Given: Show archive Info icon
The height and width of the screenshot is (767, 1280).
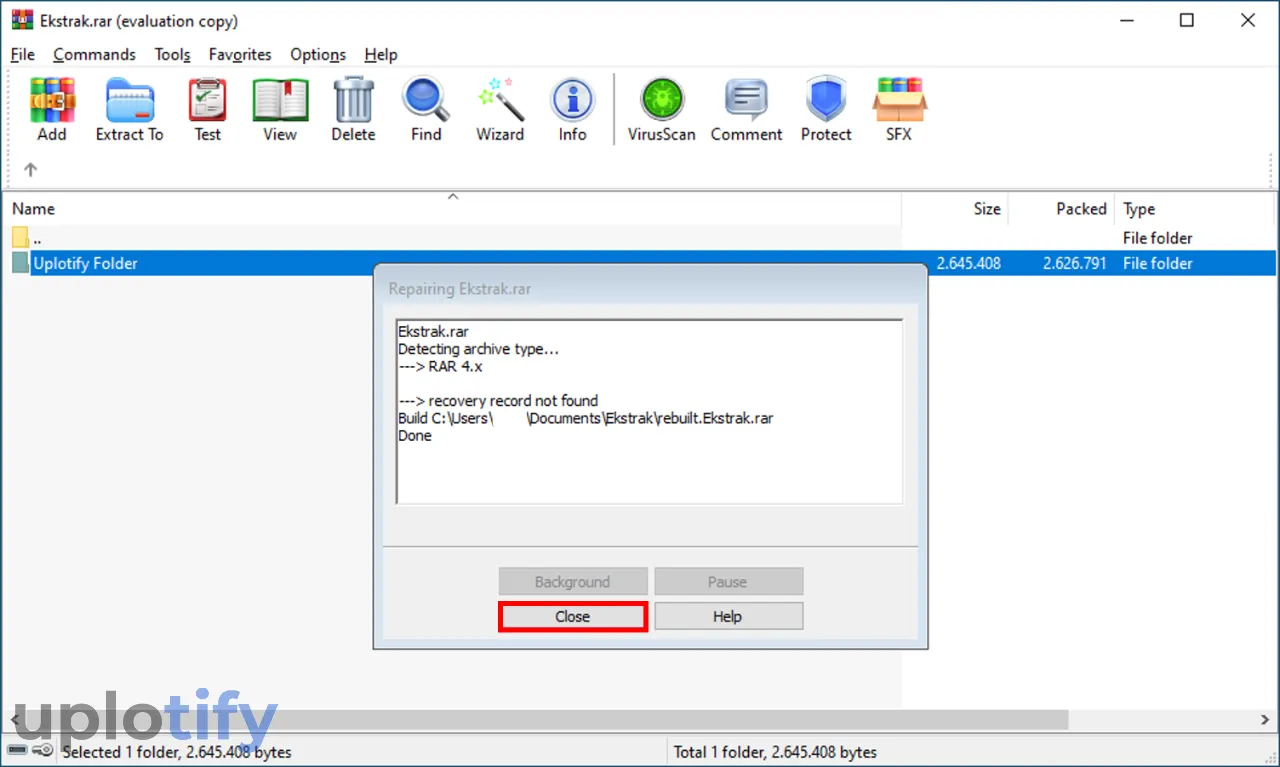Looking at the screenshot, I should 572,100.
